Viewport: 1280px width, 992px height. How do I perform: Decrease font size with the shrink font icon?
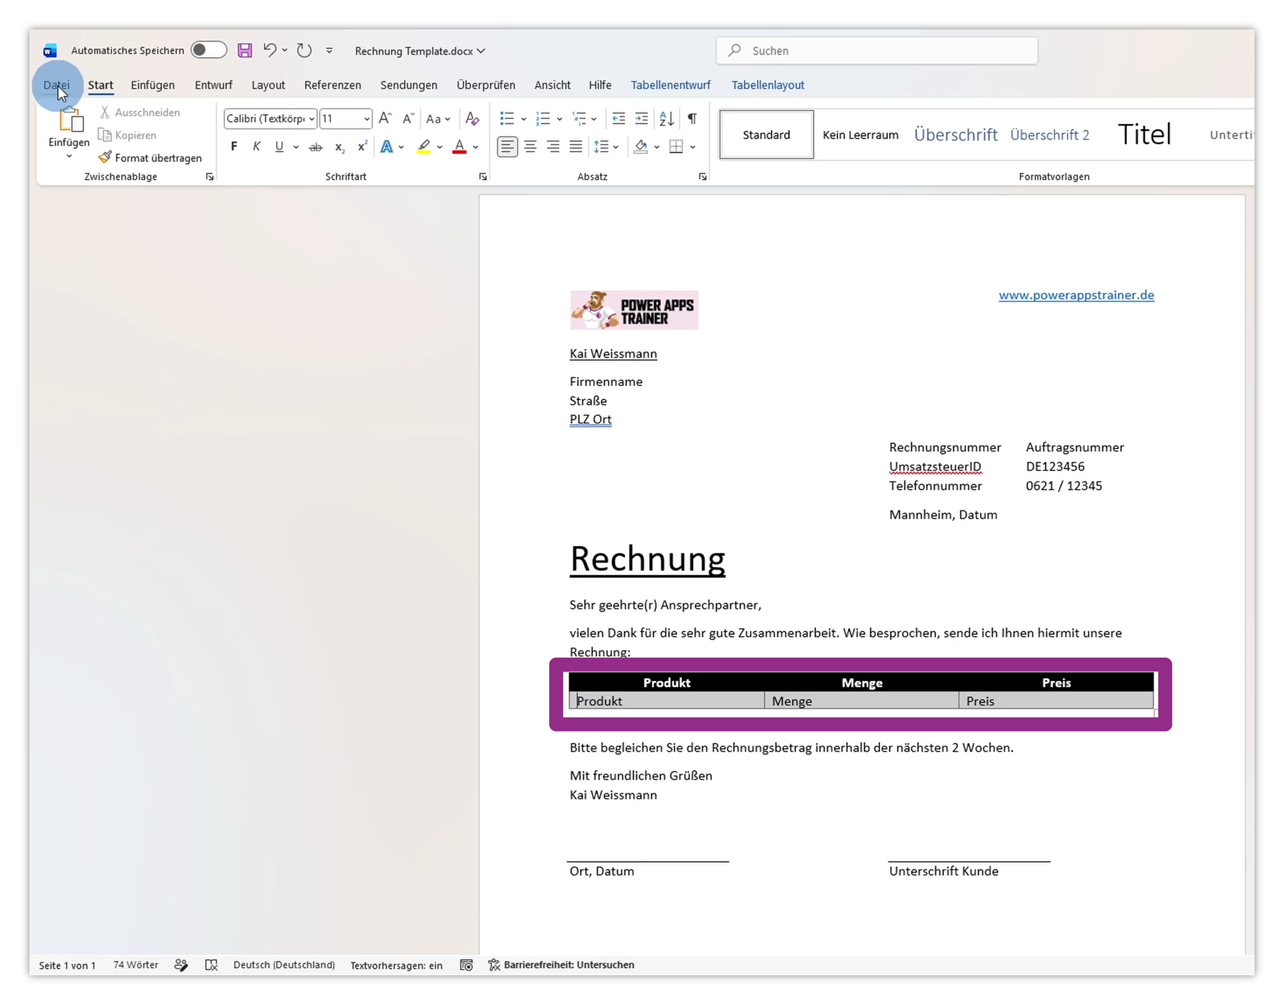click(408, 119)
